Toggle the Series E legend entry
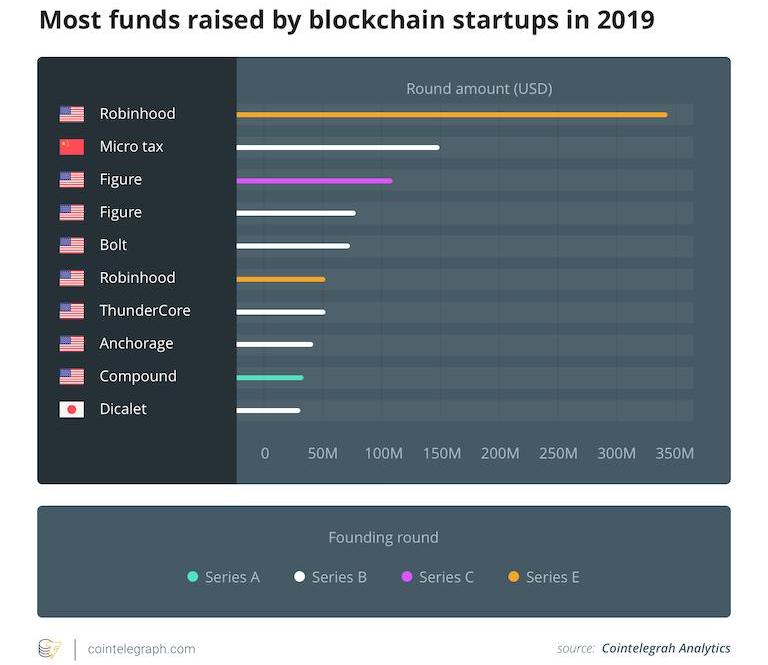Screen dimensions: 768x665 pyautogui.click(x=543, y=577)
